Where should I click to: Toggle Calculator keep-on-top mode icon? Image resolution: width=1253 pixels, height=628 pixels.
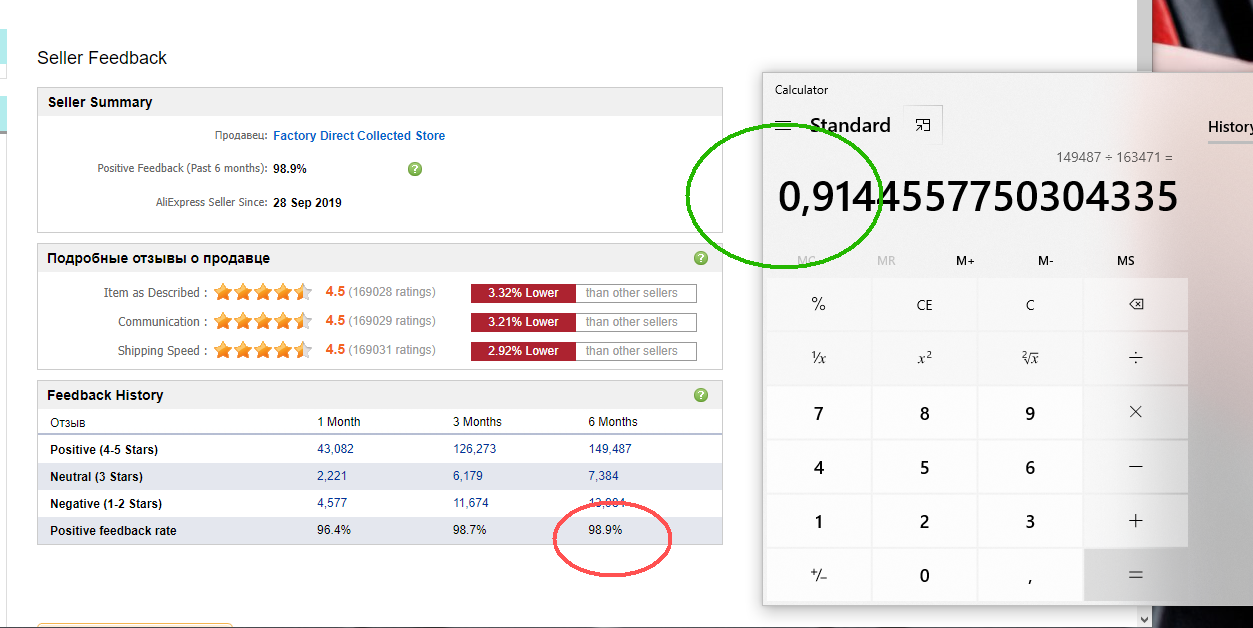pos(923,125)
